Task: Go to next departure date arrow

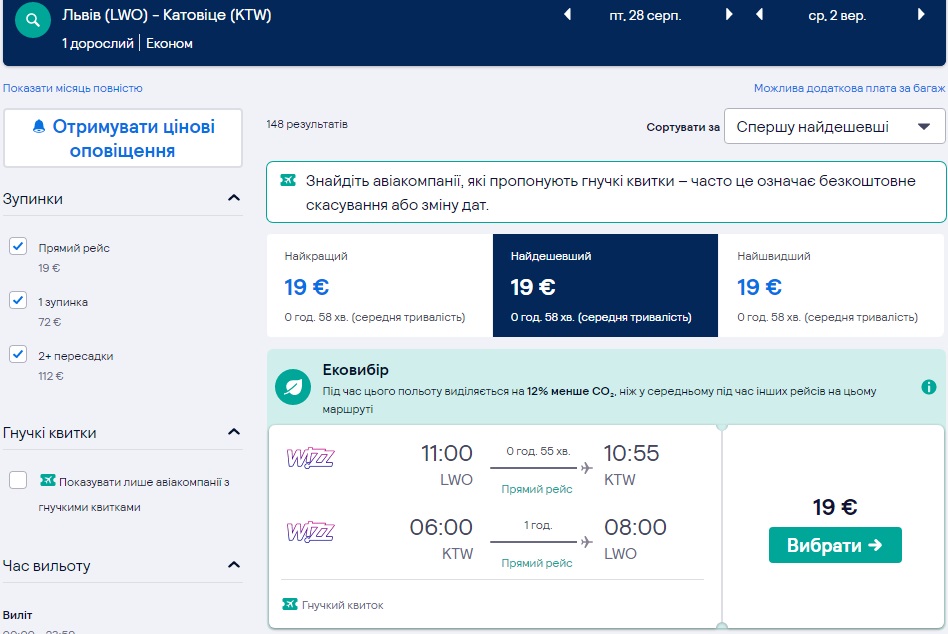Action: click(729, 15)
